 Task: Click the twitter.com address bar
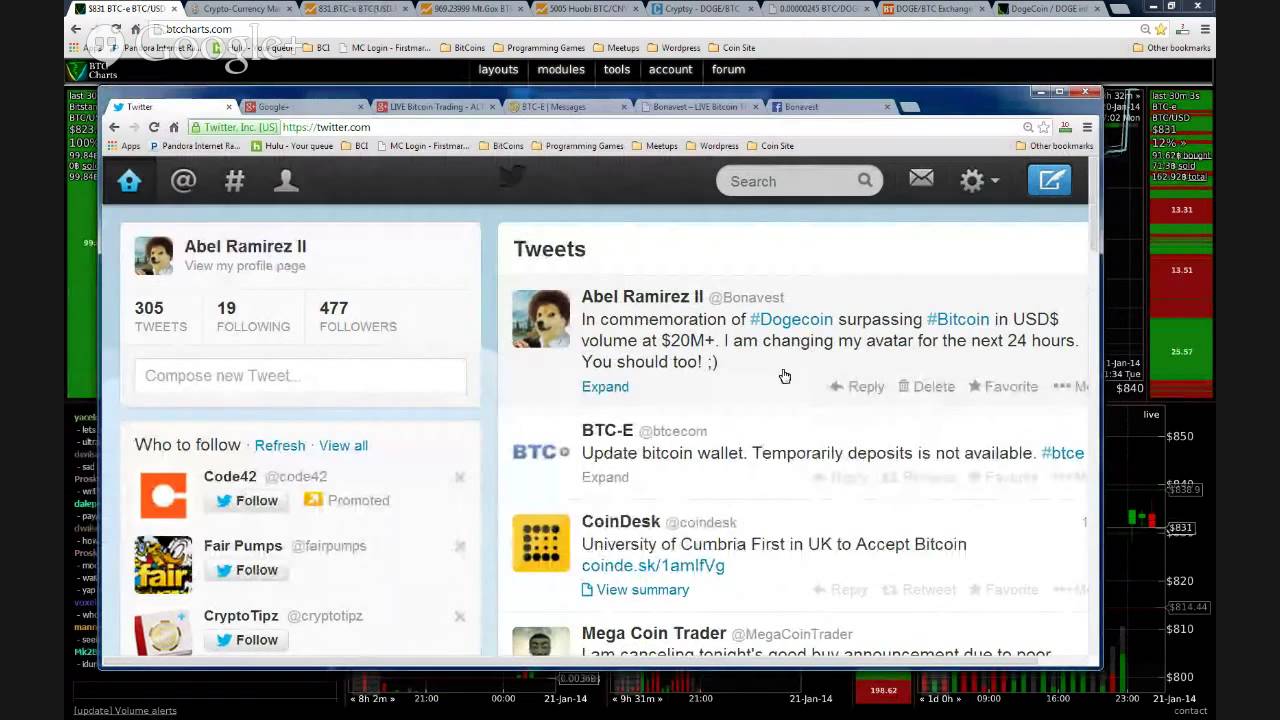(600, 127)
